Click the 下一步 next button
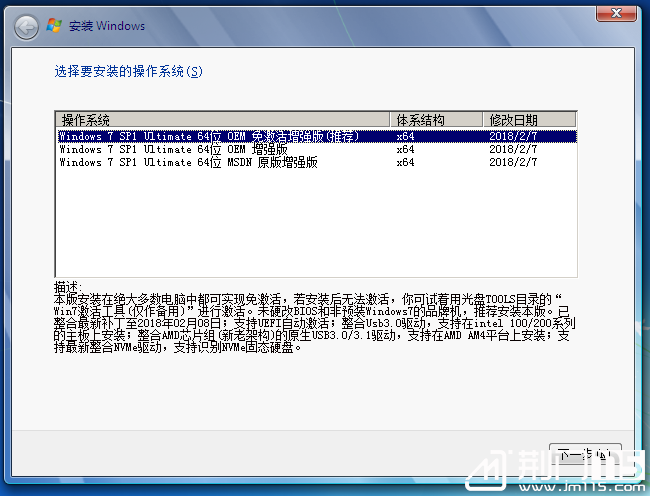The width and height of the screenshot is (650, 496). click(x=585, y=456)
